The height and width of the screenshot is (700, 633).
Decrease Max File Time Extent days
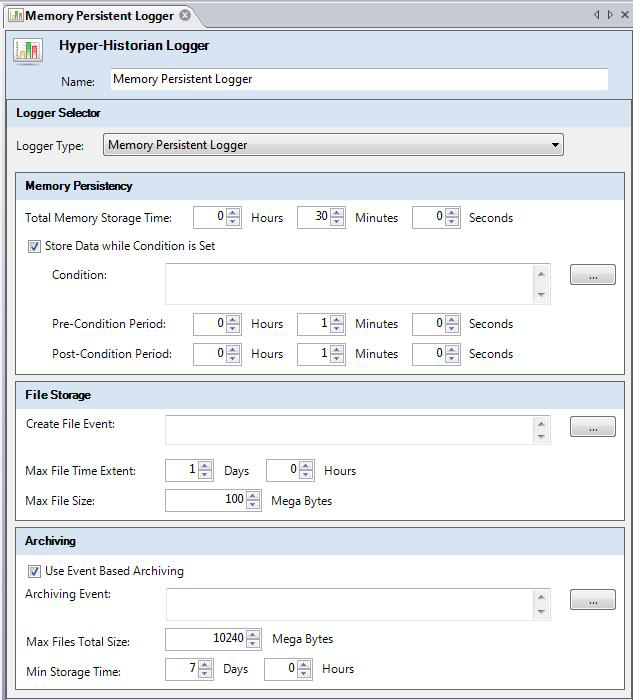click(205, 475)
